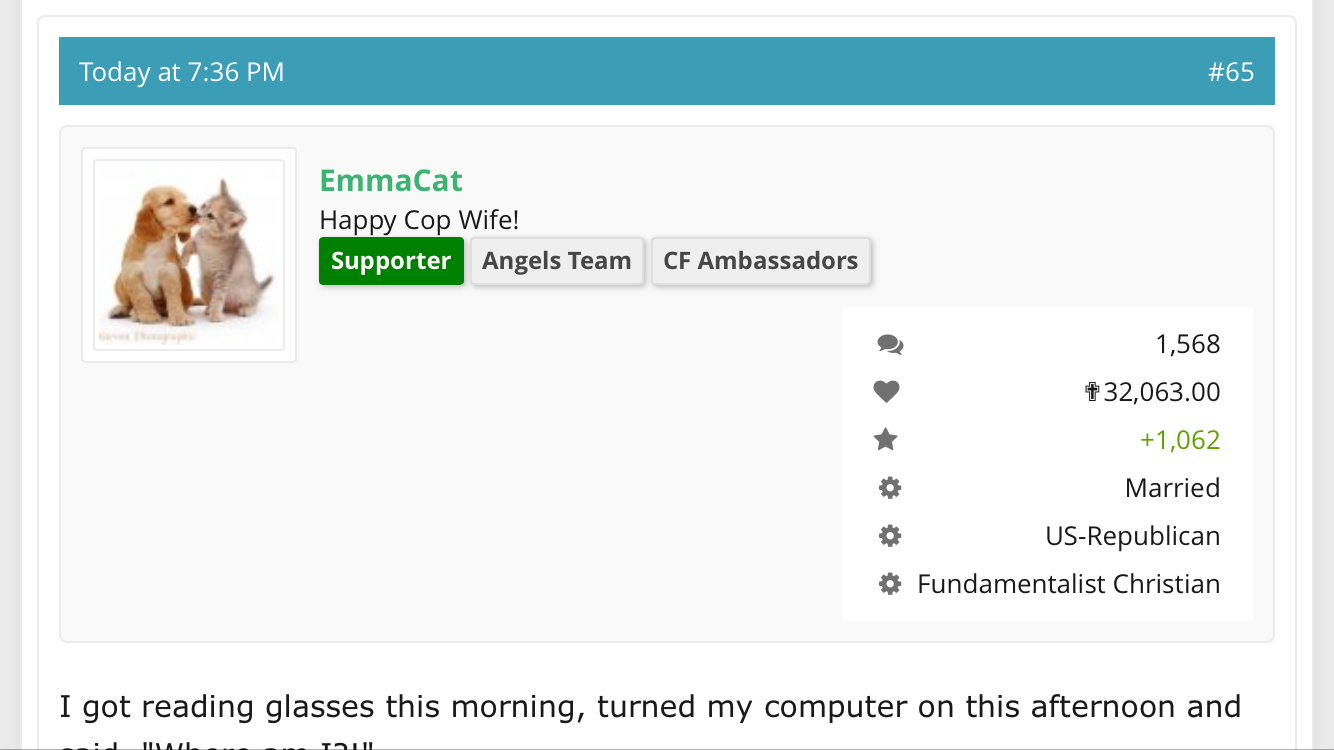
Task: Click the gear icon beside Fundamentalist Christian
Action: pyautogui.click(x=890, y=584)
